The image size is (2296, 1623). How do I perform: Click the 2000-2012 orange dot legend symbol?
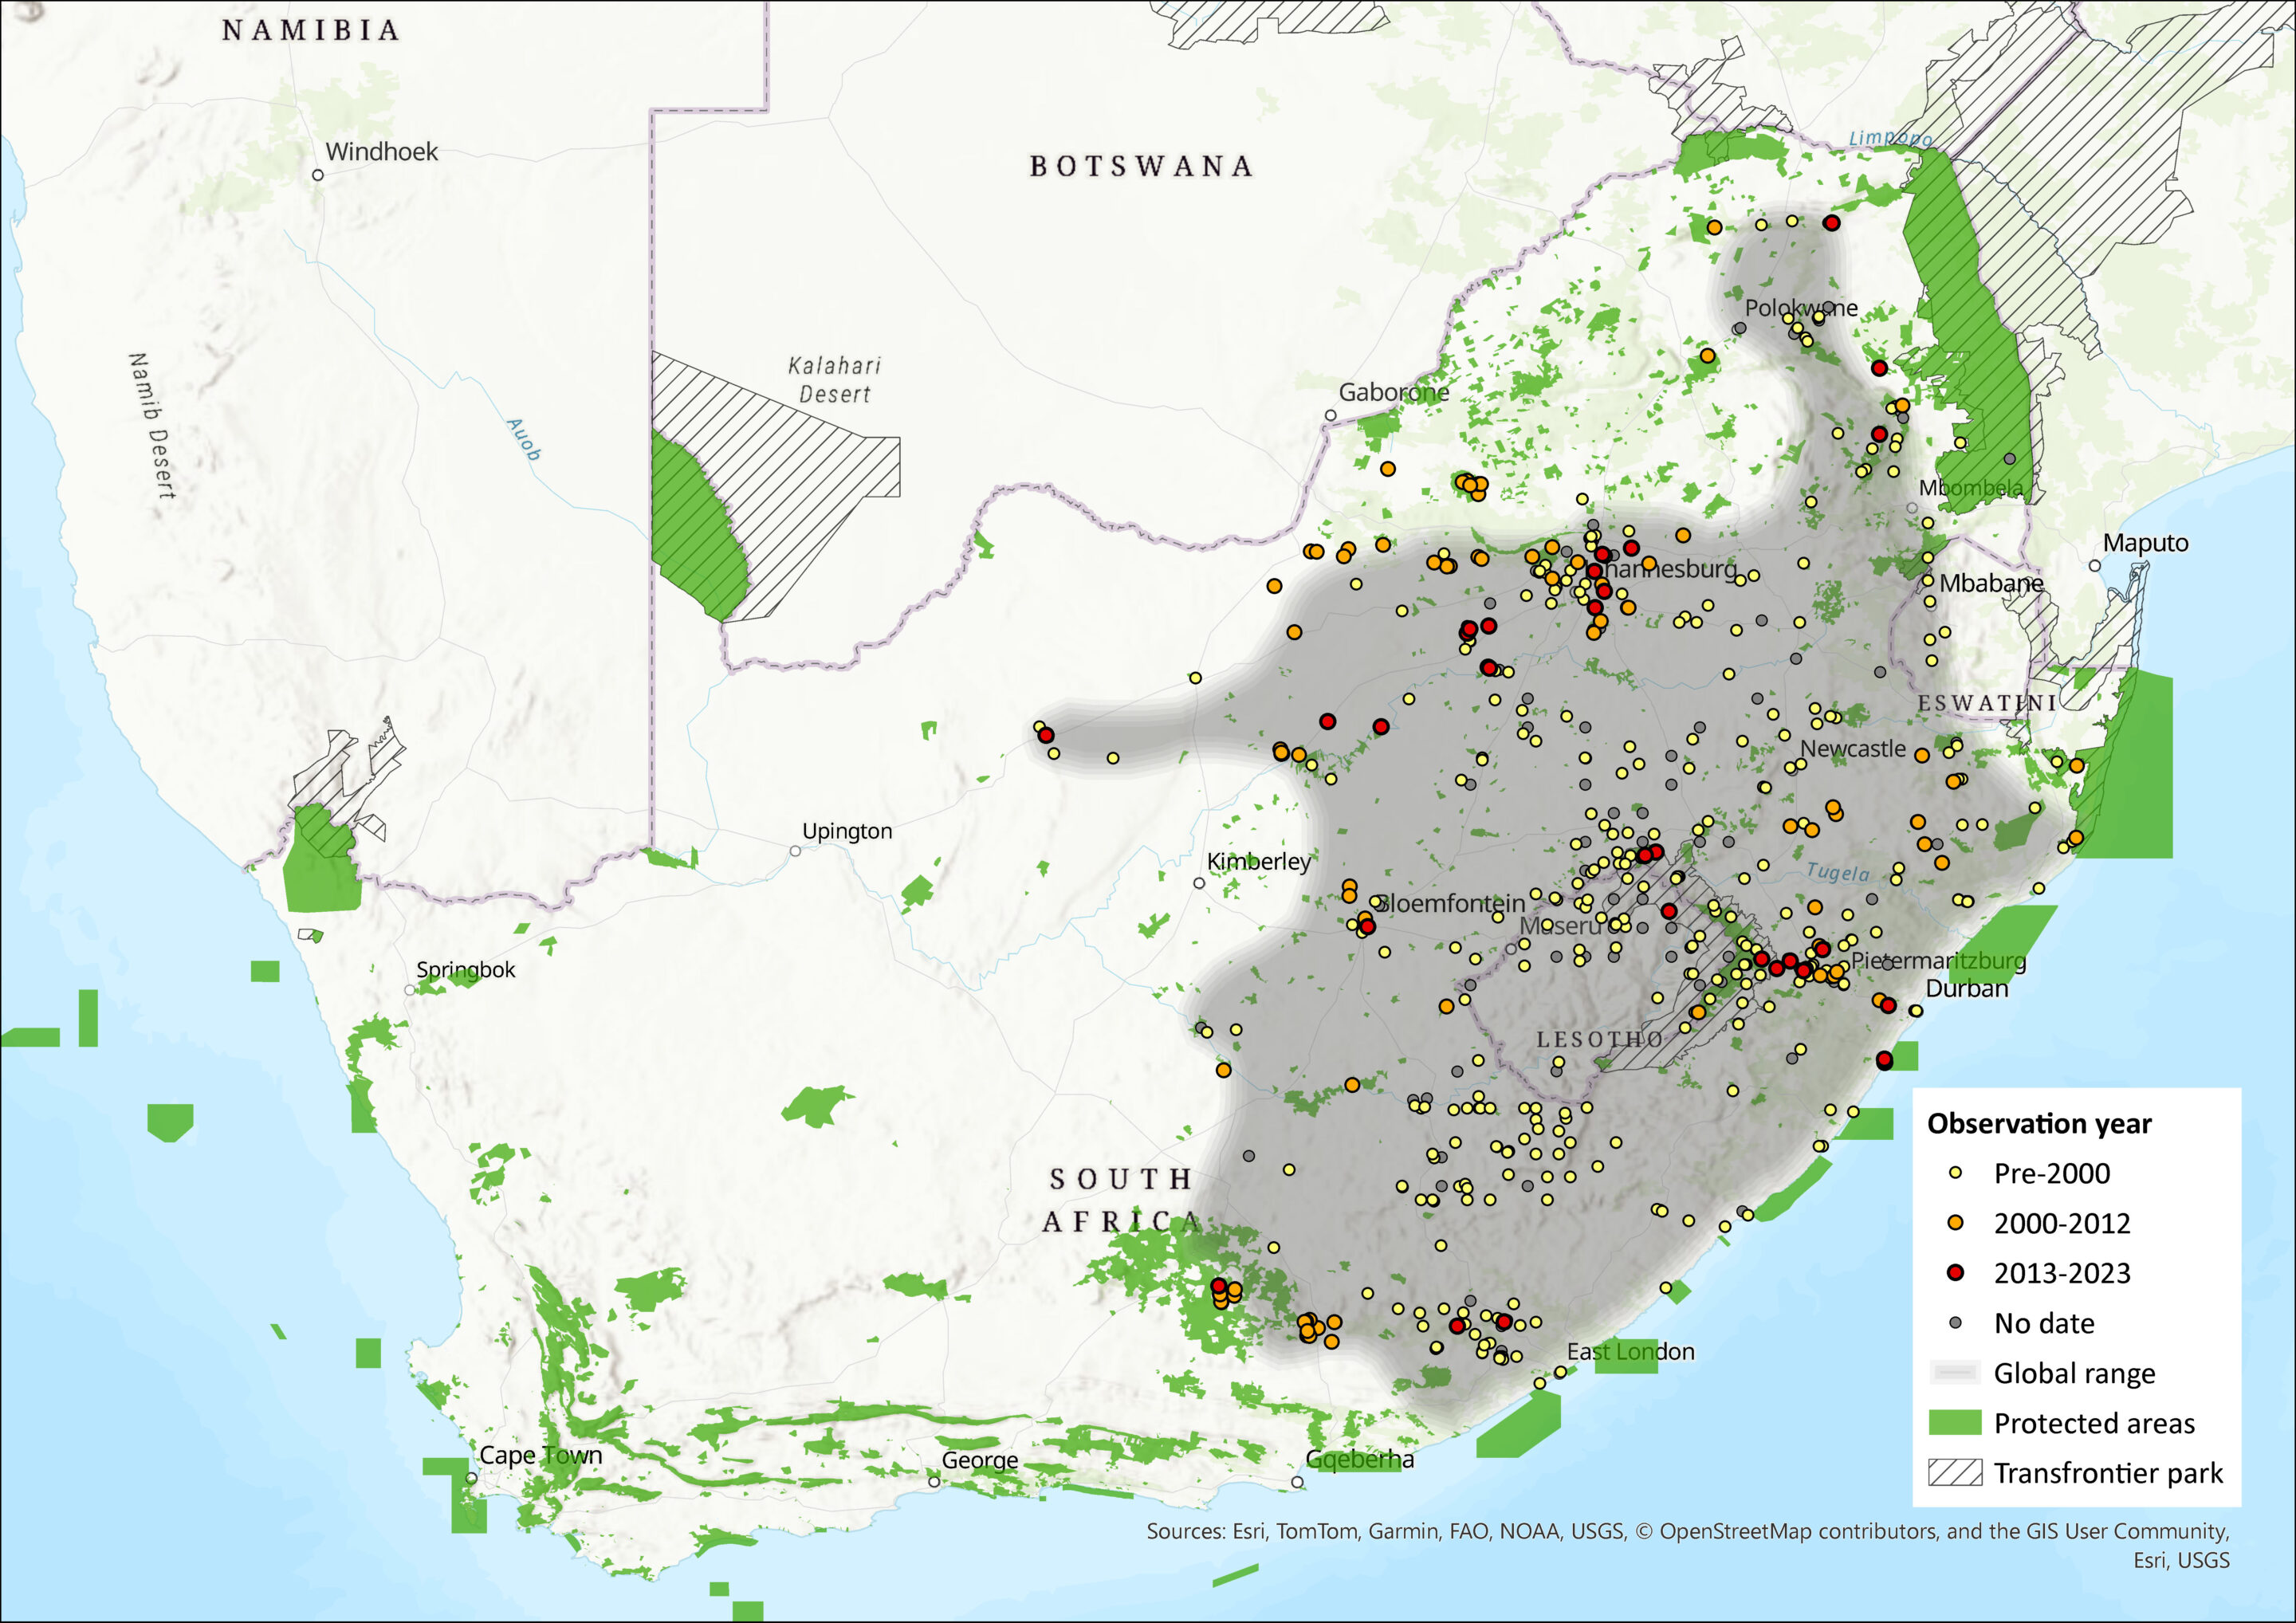(x=1956, y=1223)
